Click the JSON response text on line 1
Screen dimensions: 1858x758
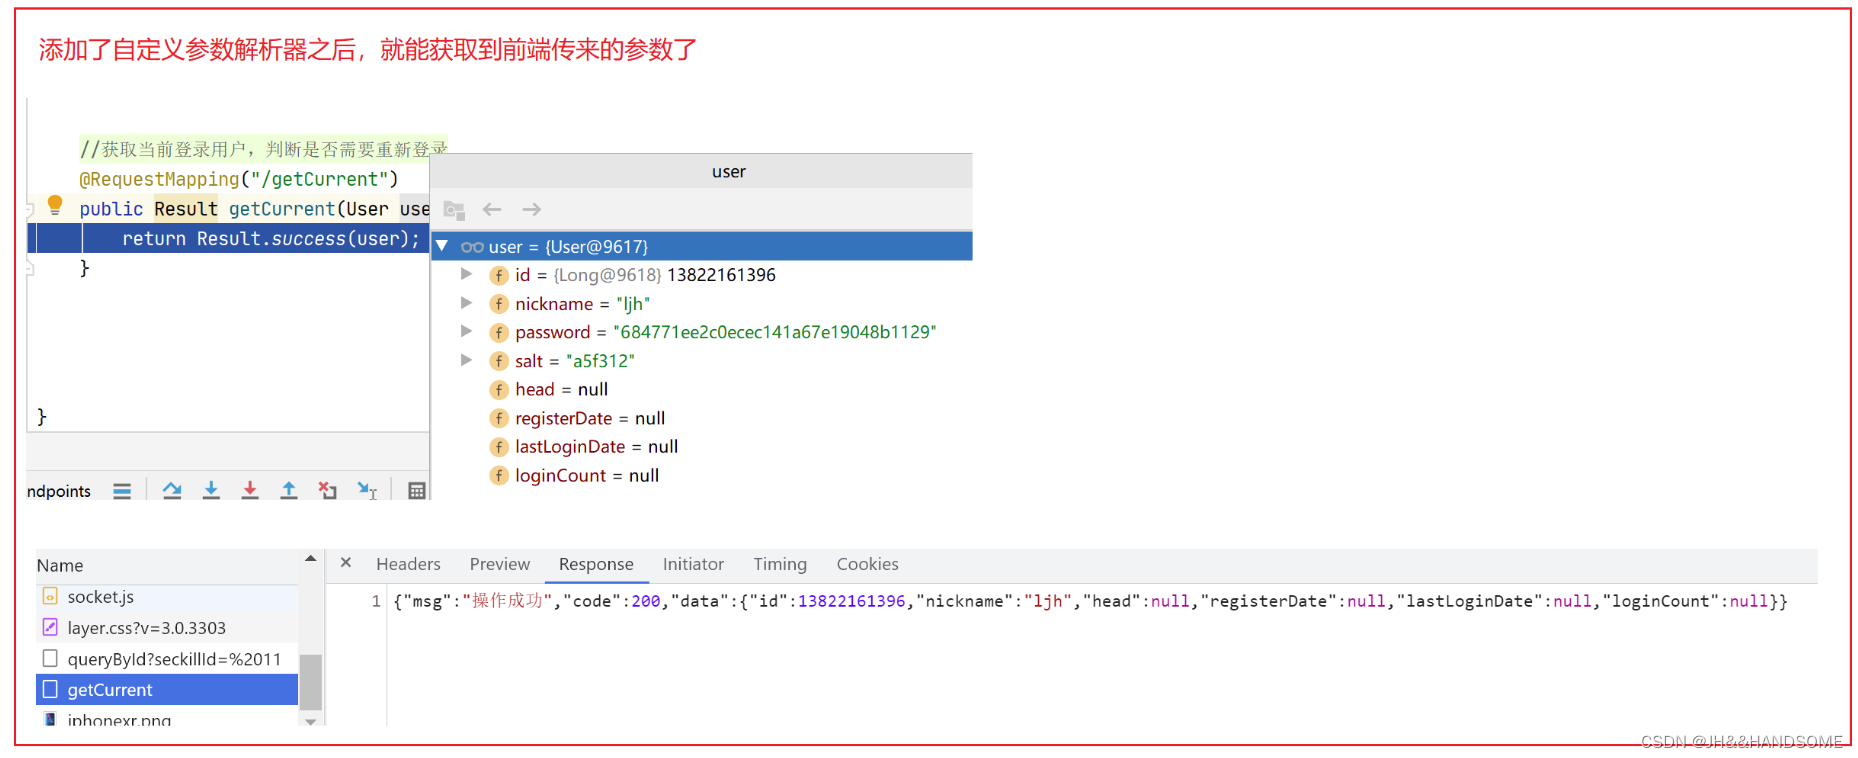1090,601
